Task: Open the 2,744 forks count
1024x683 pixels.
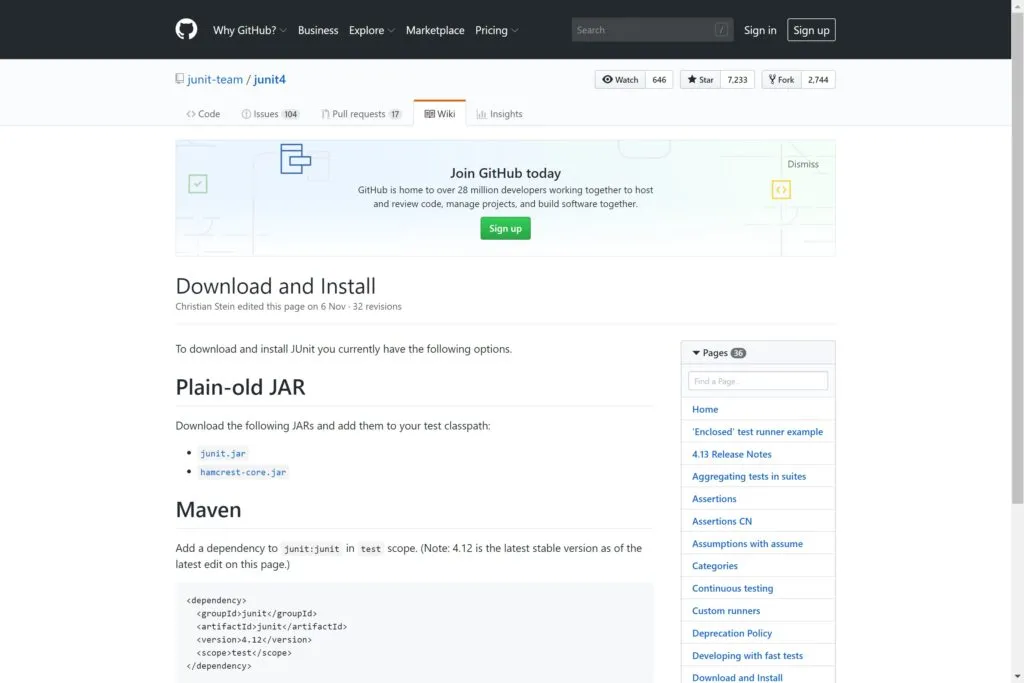Action: point(818,80)
